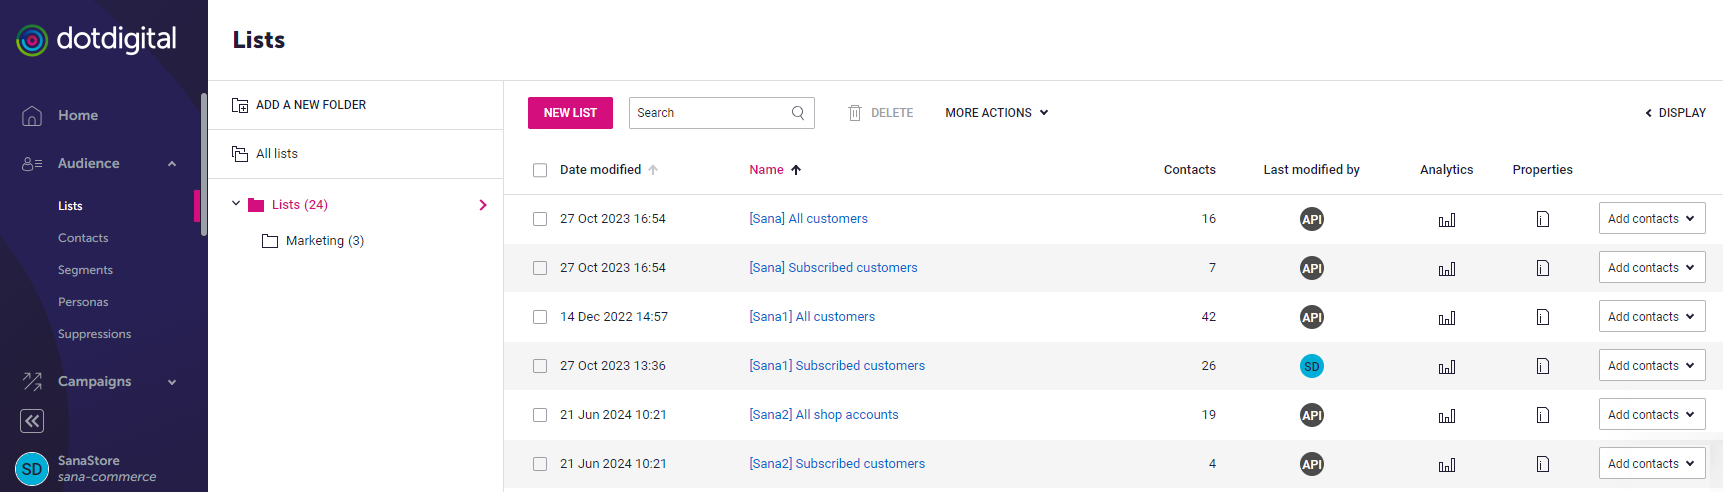View analytics for [Sana2] Subscribed customers

[x=1447, y=465]
